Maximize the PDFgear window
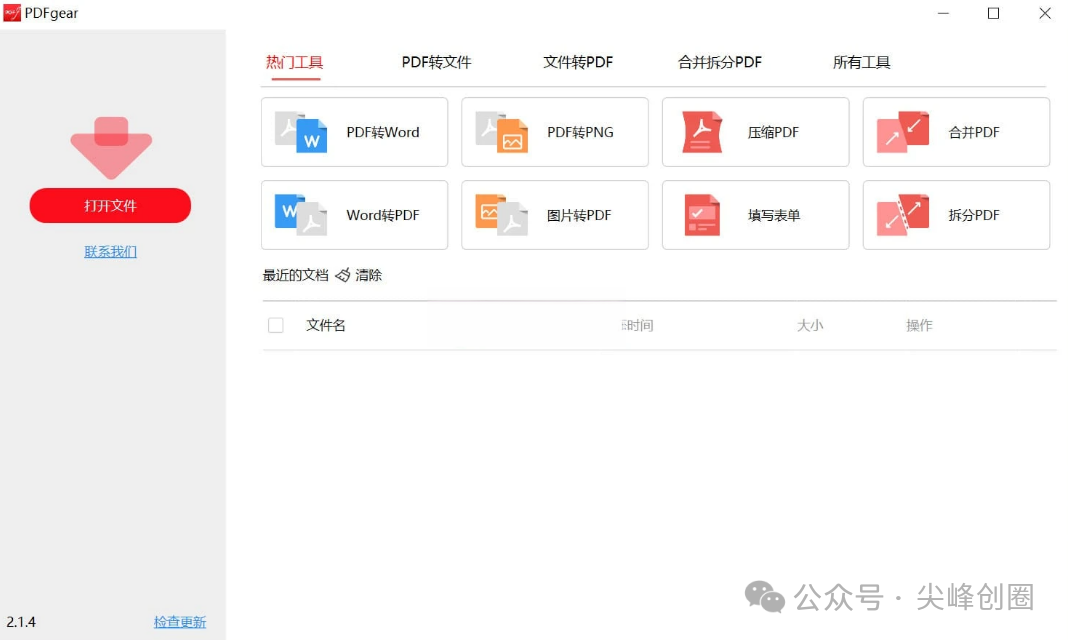 click(x=994, y=13)
